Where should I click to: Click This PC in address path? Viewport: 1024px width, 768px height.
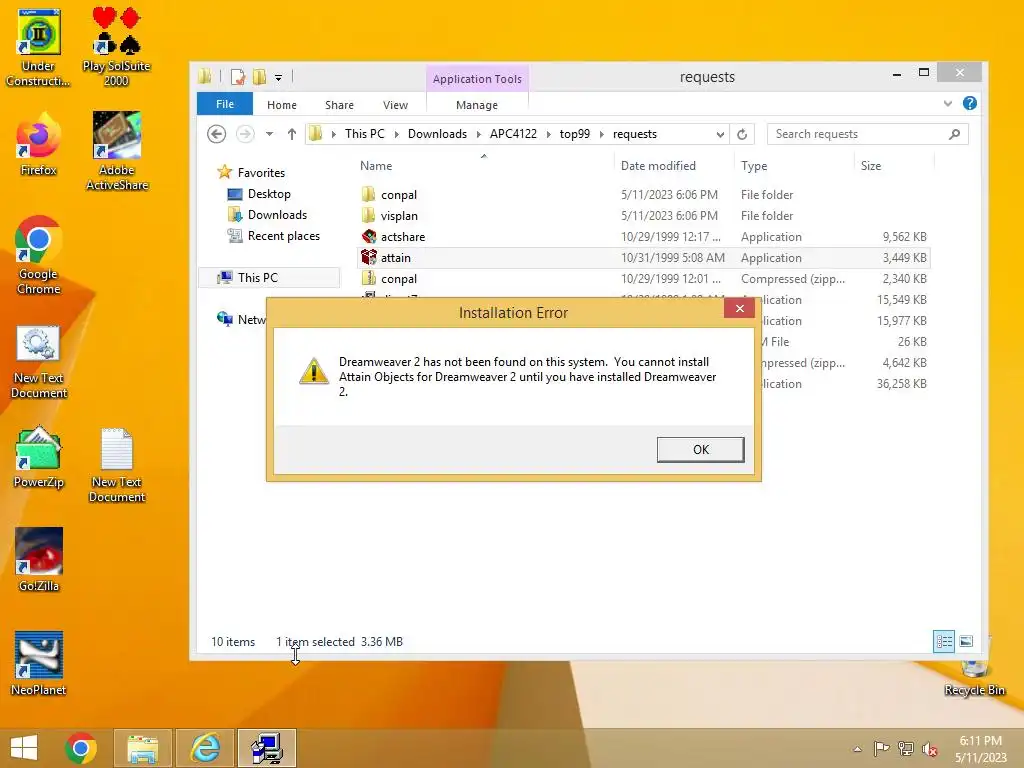[x=364, y=134]
